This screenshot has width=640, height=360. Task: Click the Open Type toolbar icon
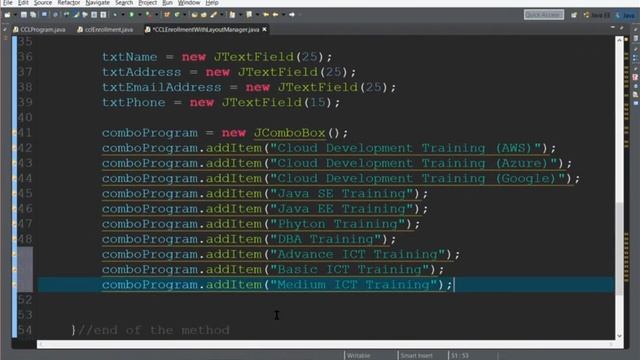tap(195, 15)
